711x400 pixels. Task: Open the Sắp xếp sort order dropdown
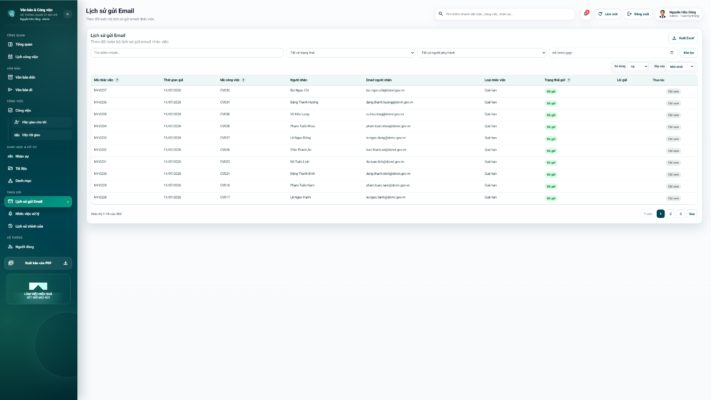click(x=682, y=67)
